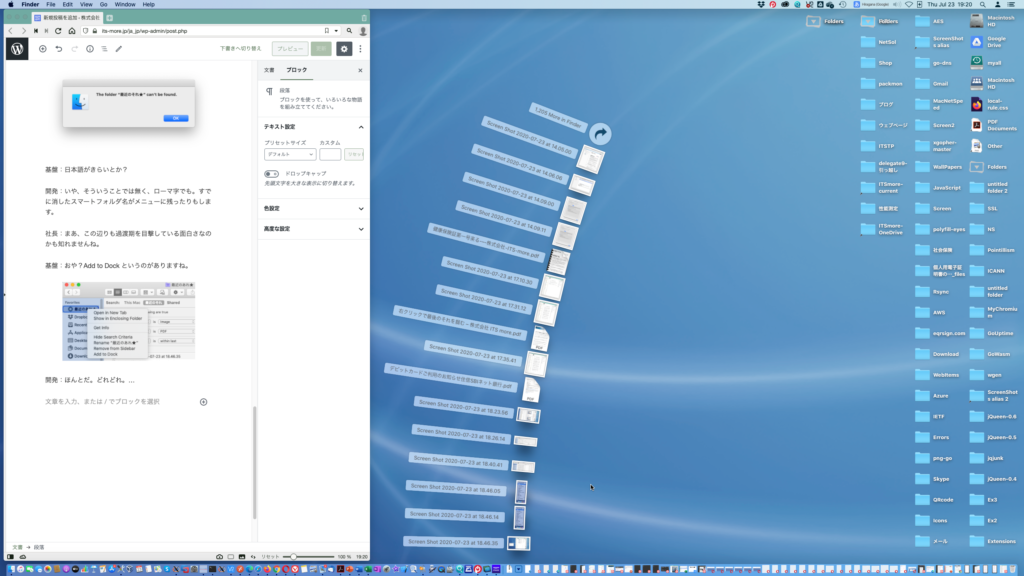
Task: Click the settings gear icon in editor
Action: click(344, 48)
